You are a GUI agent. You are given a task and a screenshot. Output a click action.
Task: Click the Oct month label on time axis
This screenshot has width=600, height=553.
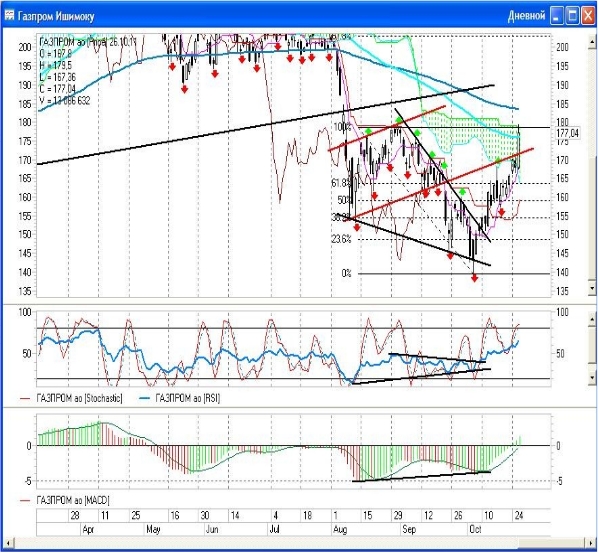pos(475,529)
